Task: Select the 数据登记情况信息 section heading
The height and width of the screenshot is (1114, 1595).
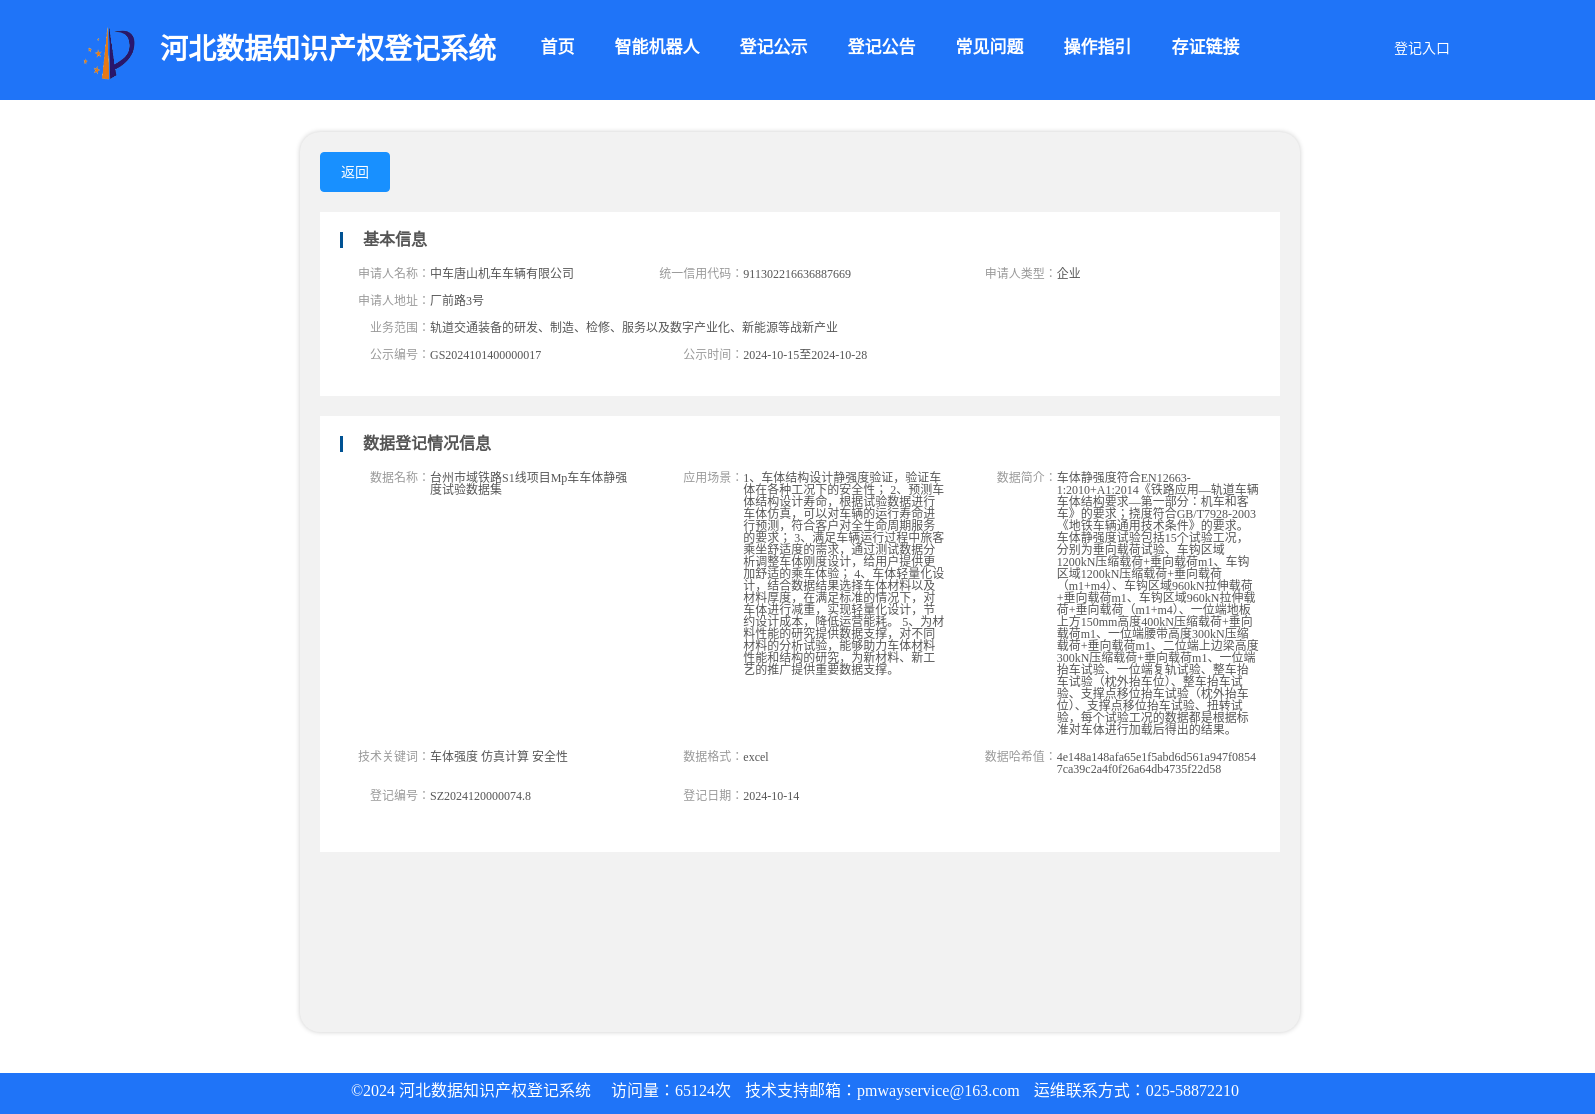Action: tap(426, 443)
